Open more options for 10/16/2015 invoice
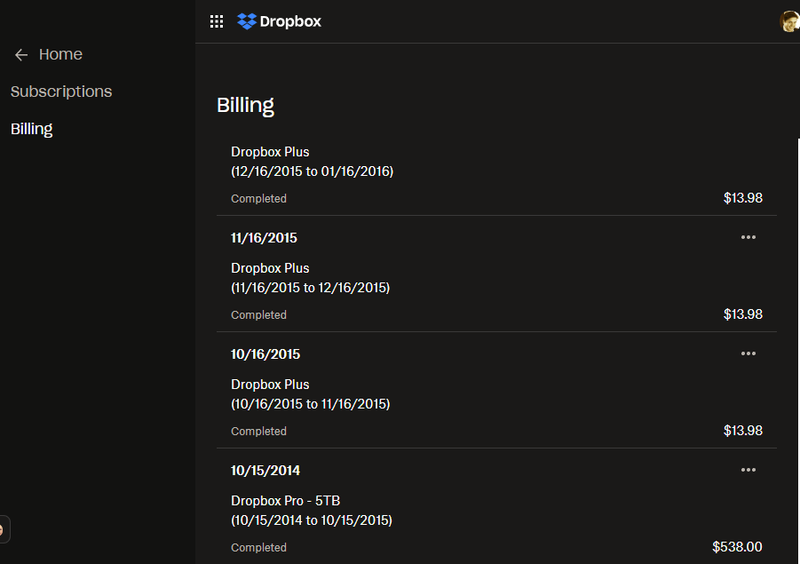 tap(748, 353)
